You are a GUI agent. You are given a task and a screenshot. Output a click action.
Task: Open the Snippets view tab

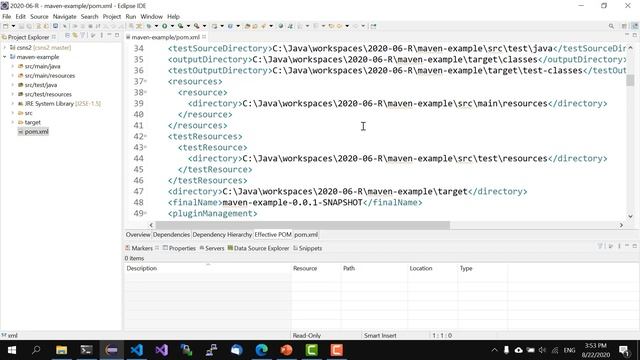(x=308, y=248)
